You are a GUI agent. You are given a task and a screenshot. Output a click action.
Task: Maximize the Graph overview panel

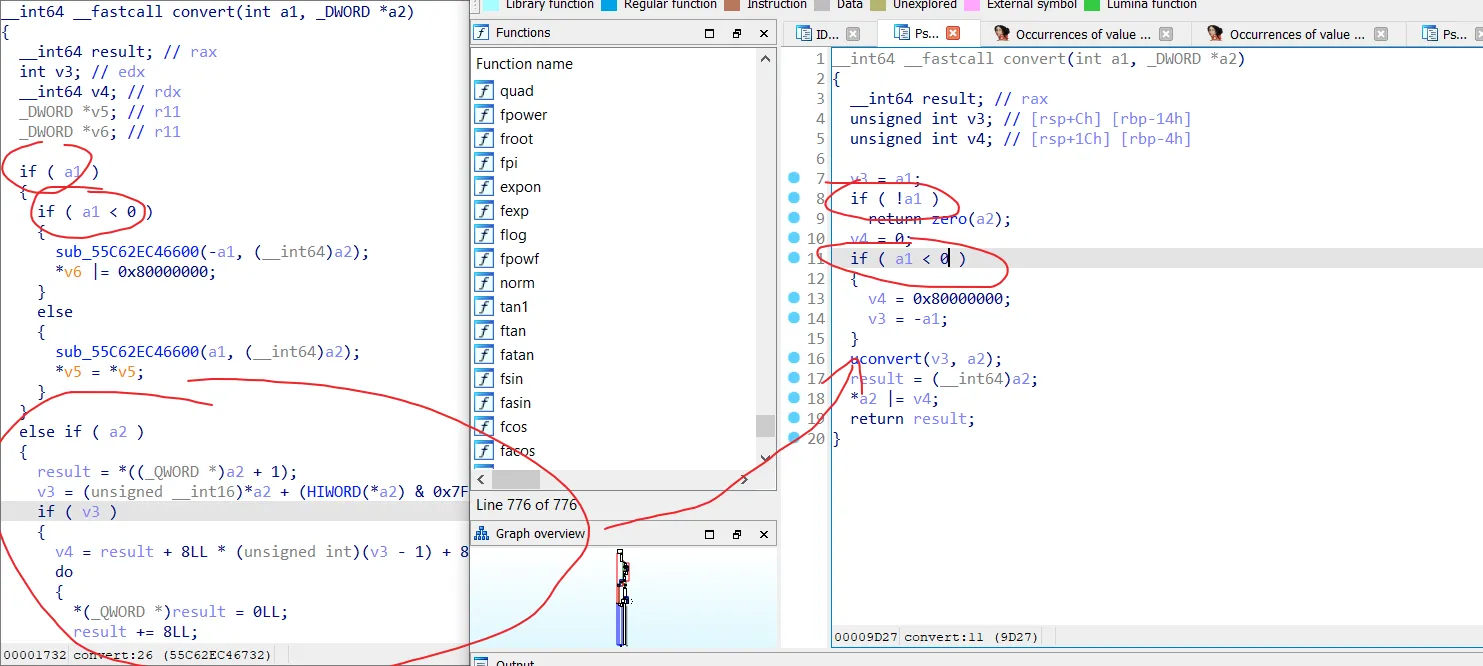pyautogui.click(x=709, y=534)
